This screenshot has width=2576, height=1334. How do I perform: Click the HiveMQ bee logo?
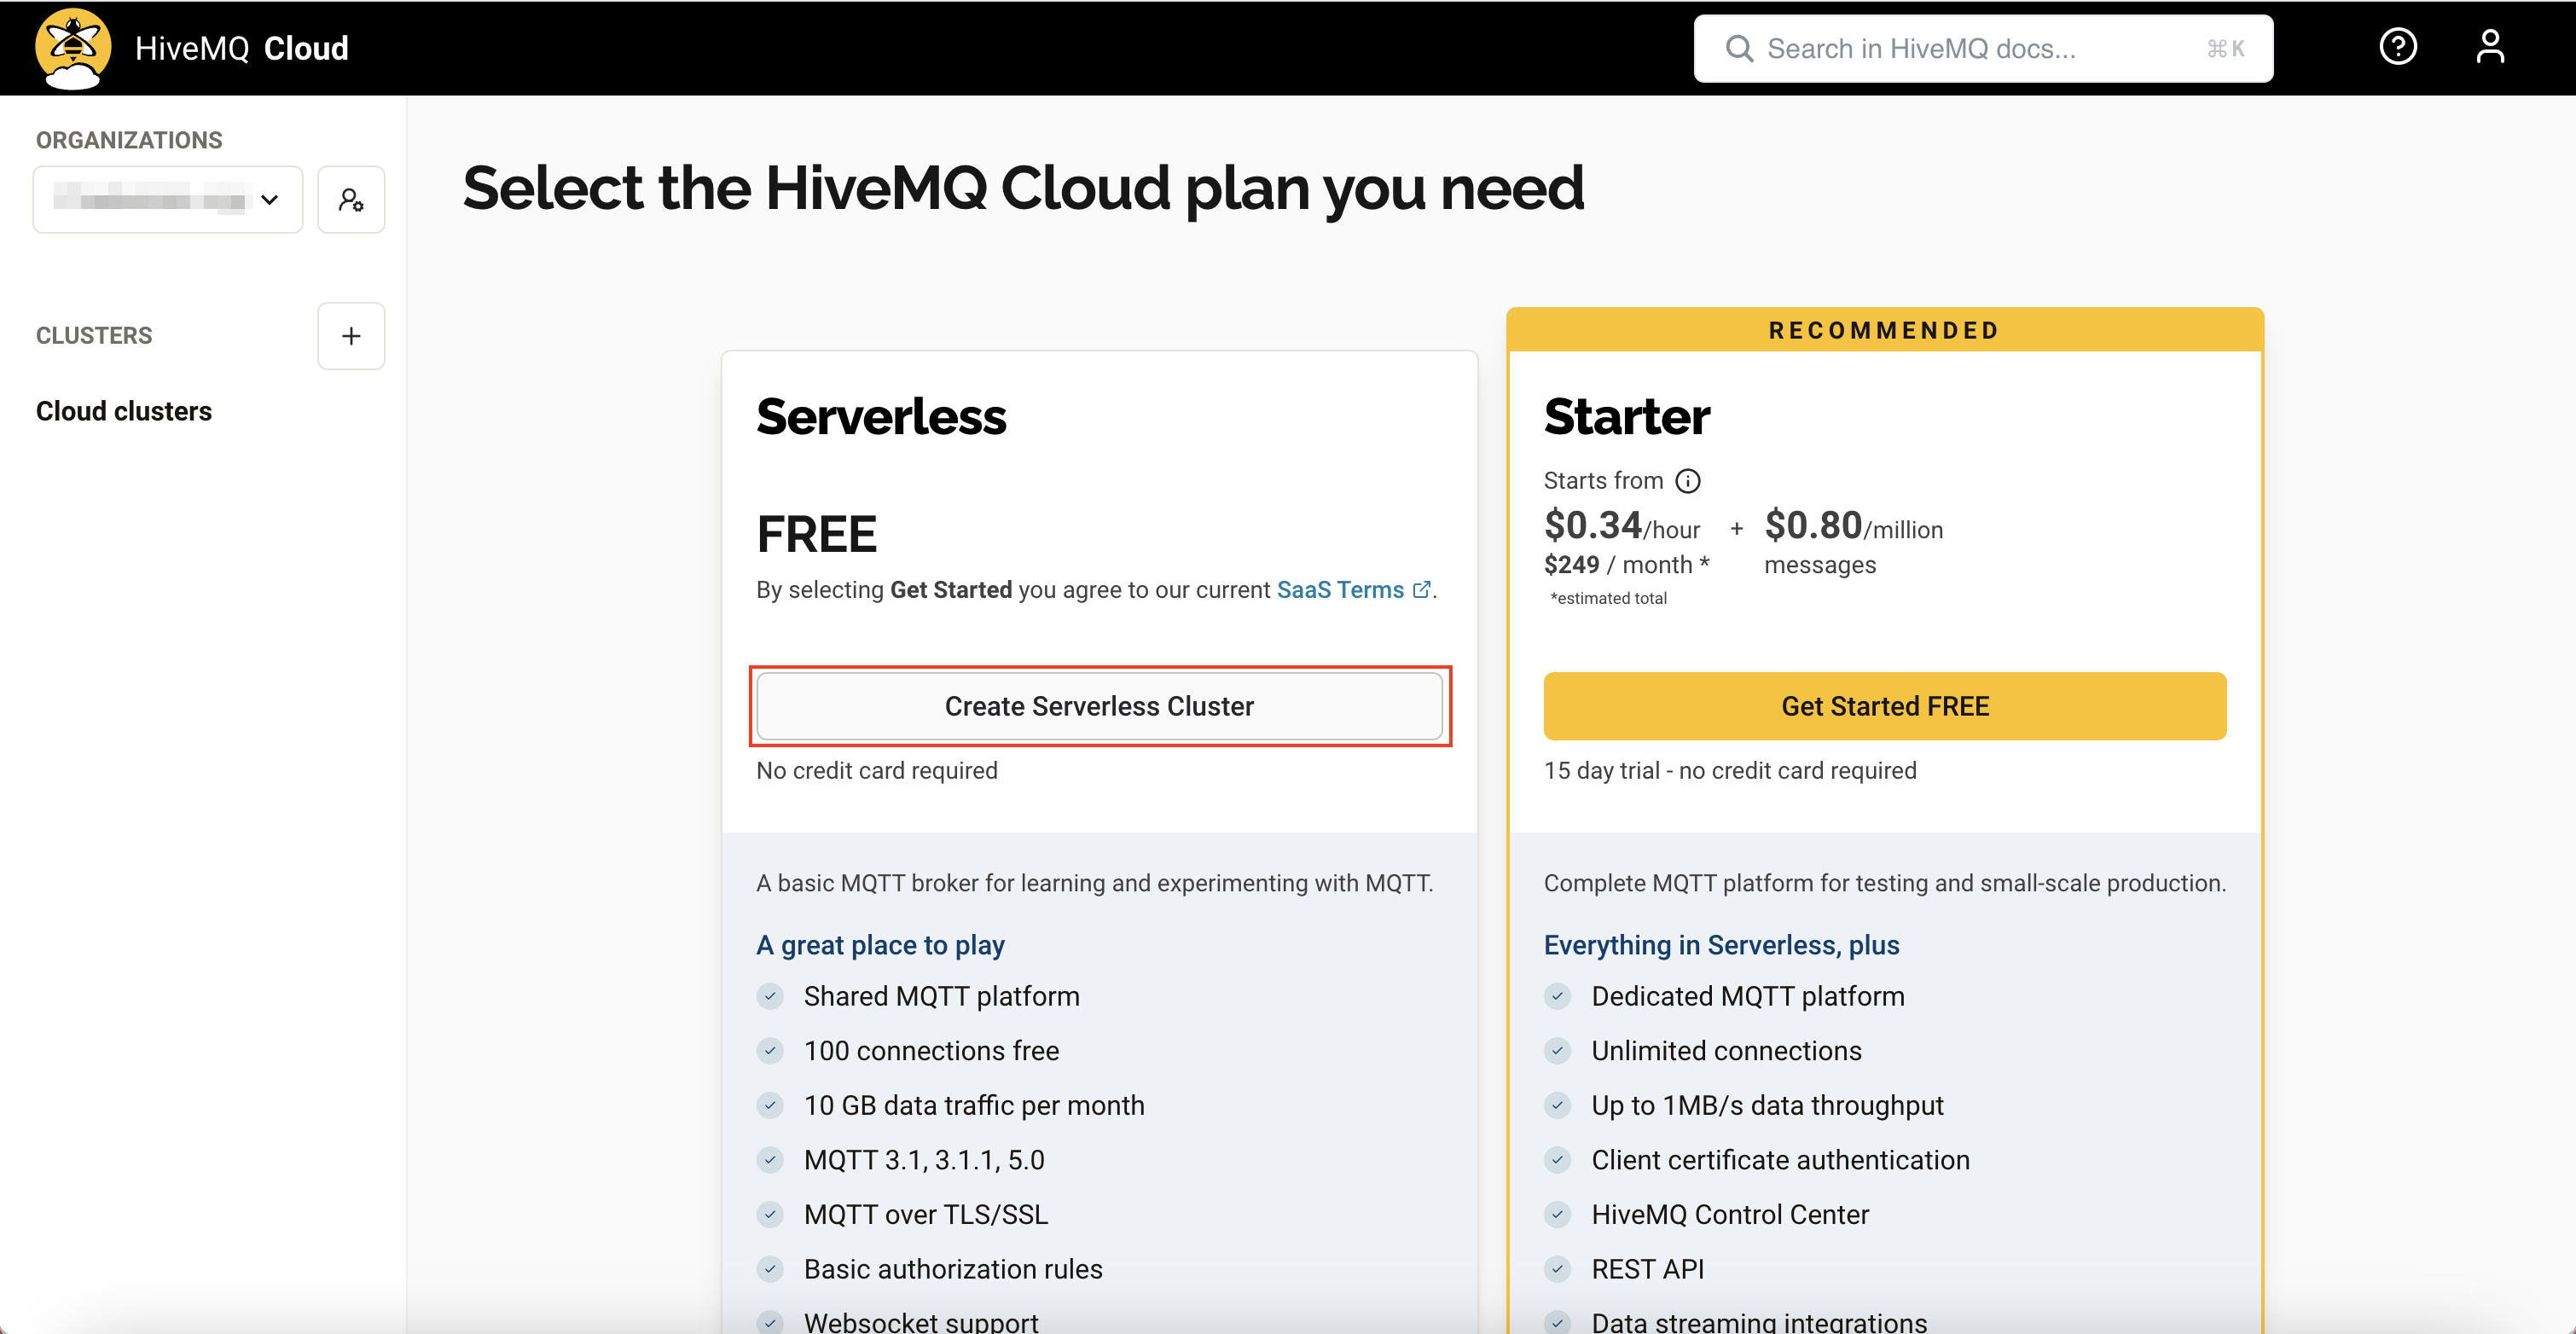tap(72, 48)
